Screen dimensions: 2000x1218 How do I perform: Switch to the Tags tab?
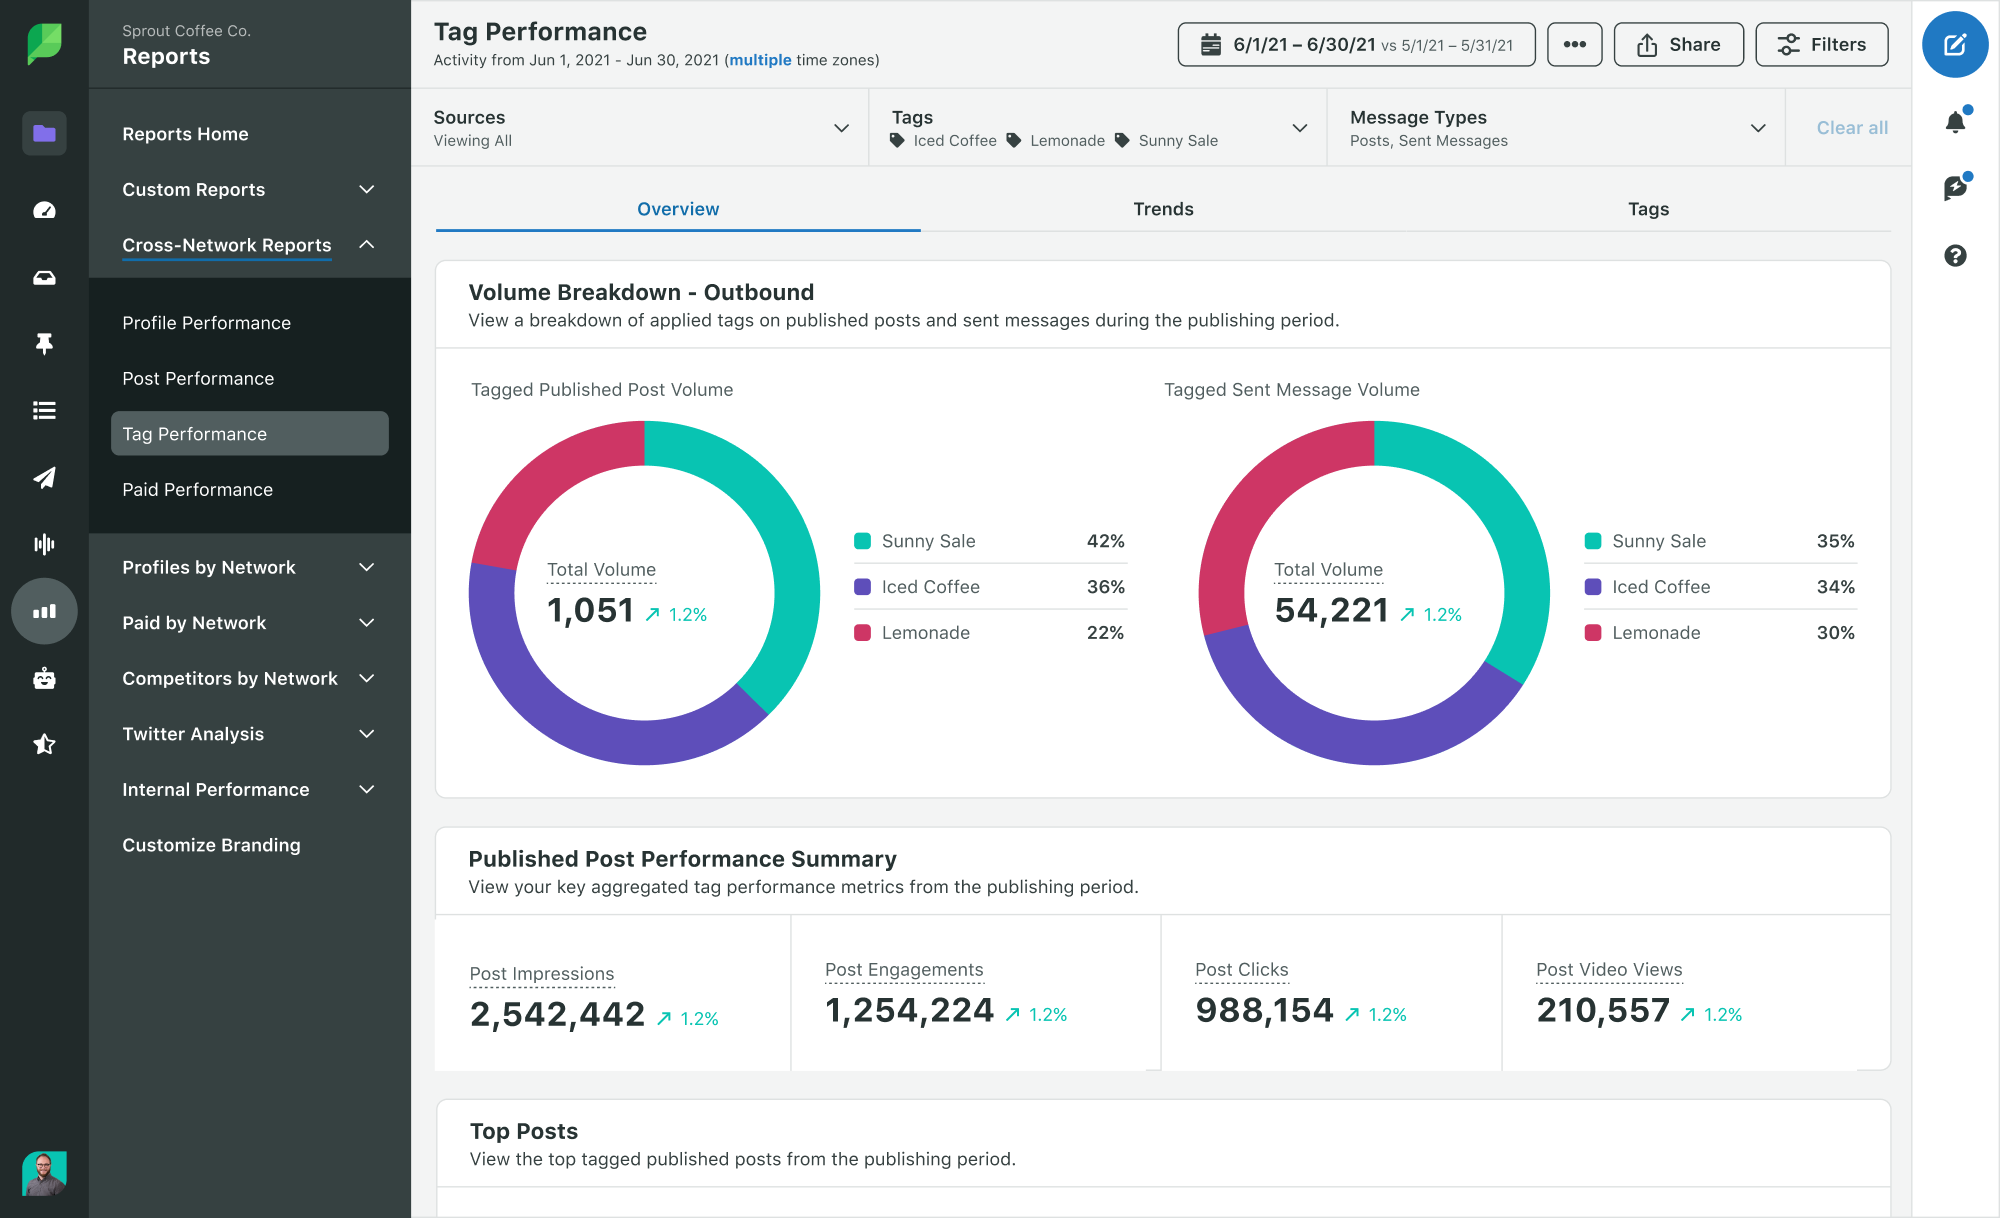pos(1649,208)
